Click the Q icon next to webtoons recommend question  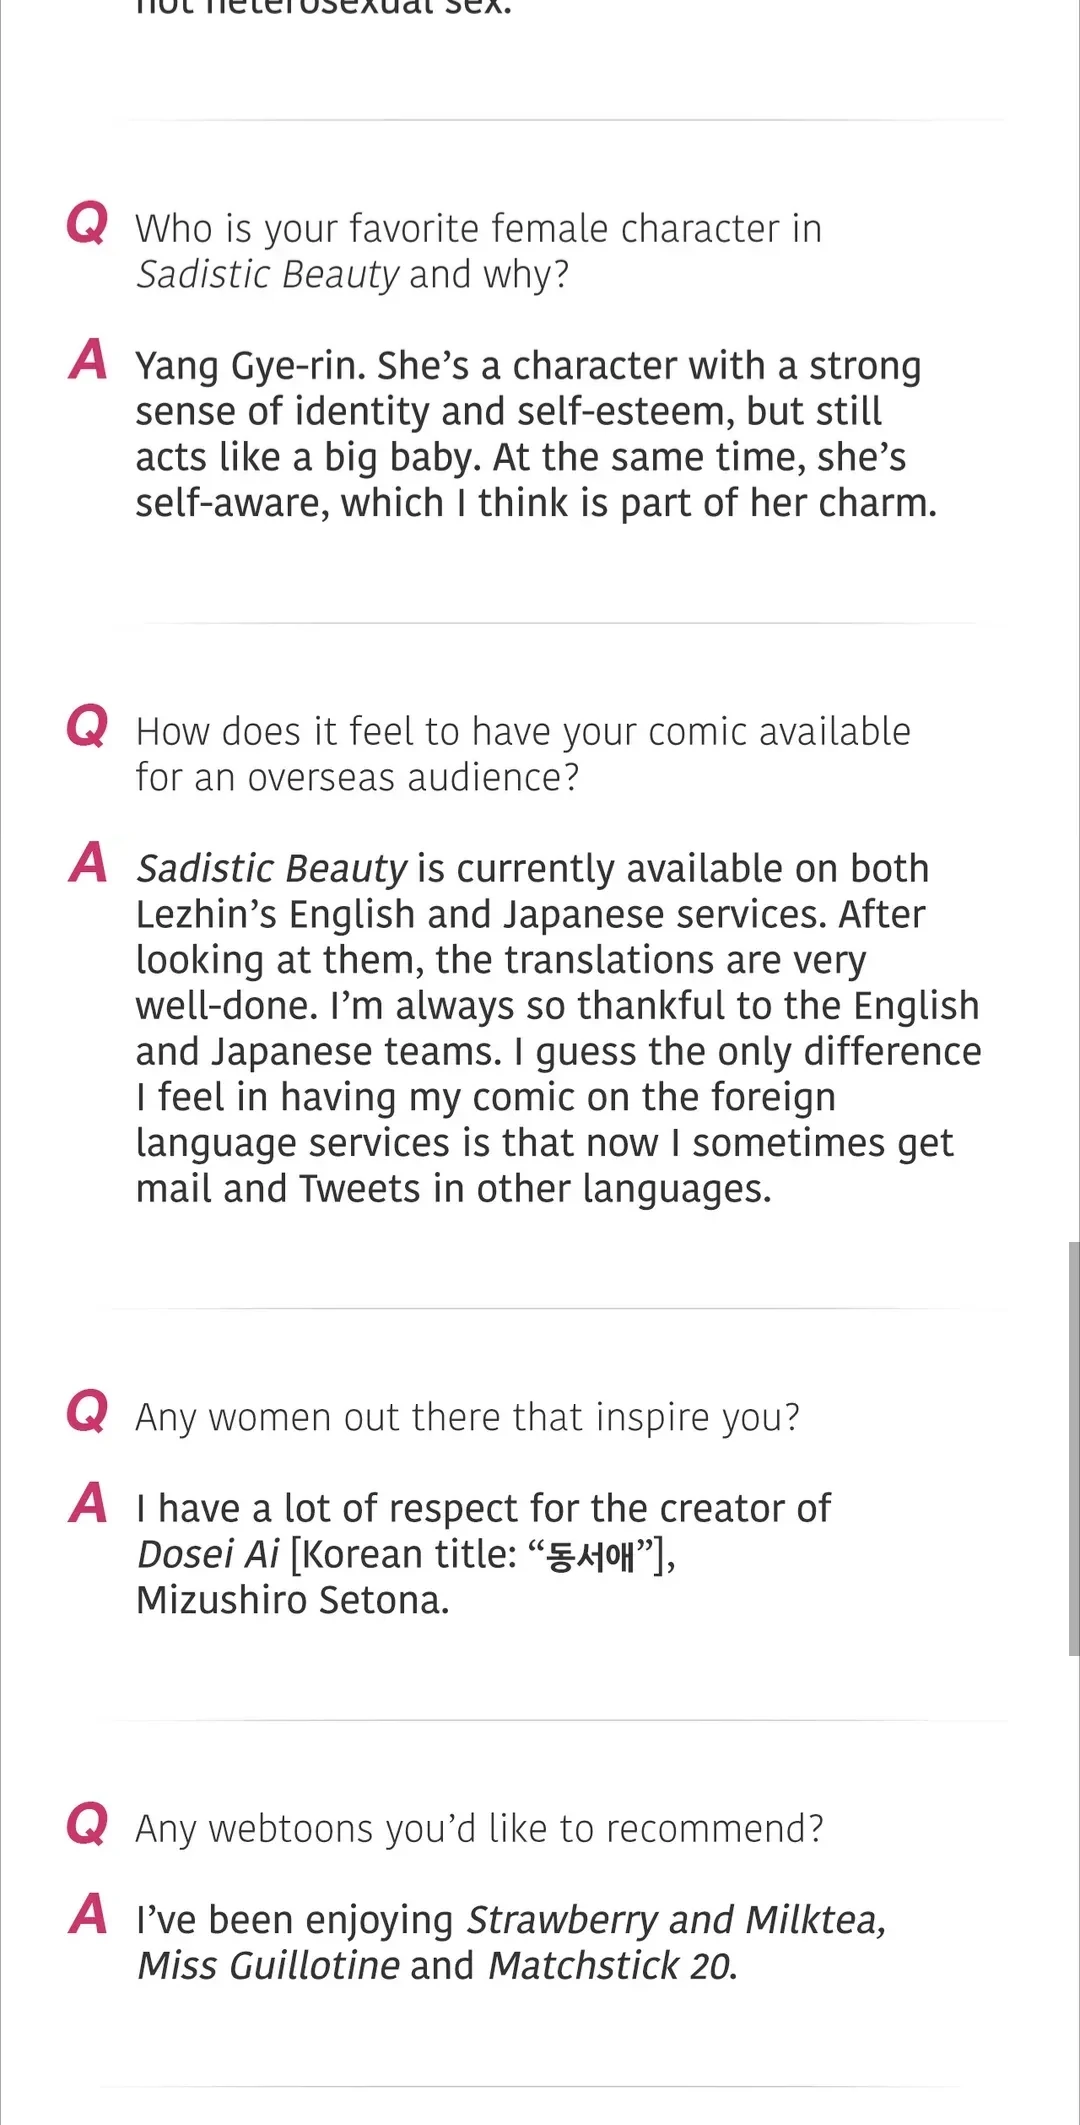point(87,1823)
